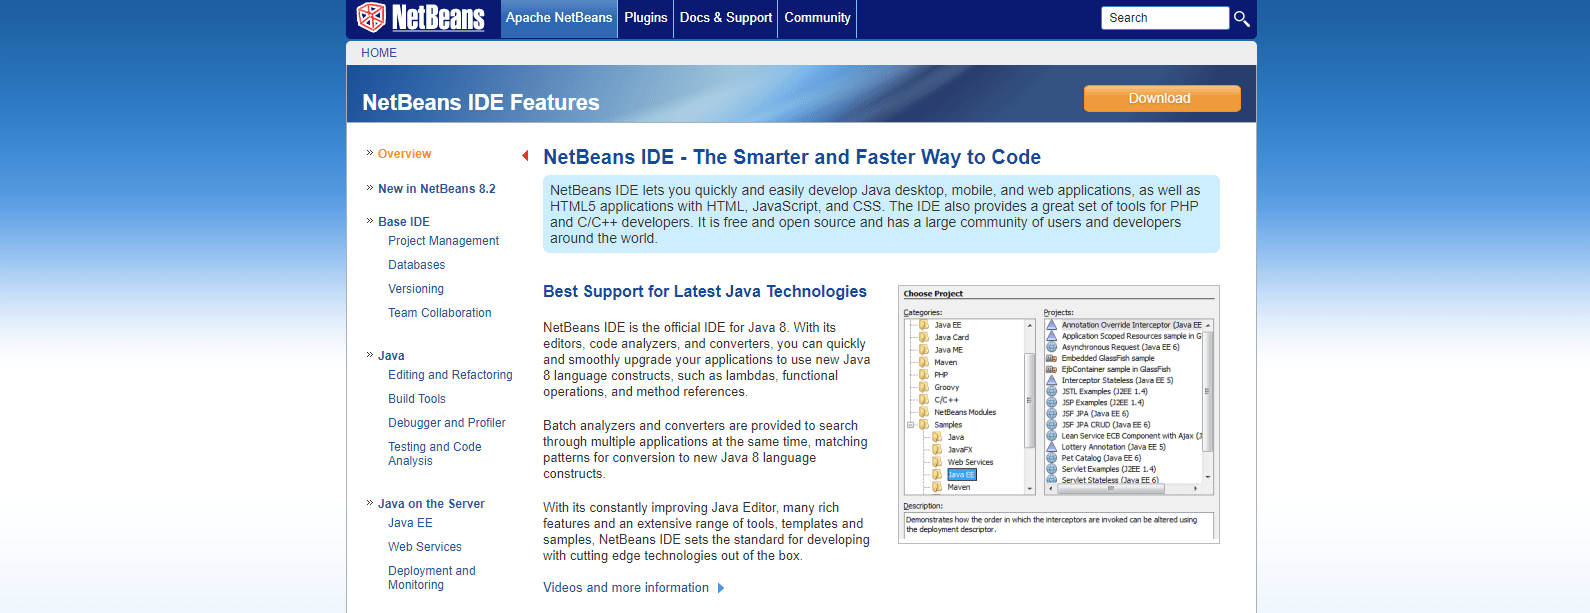Open the Team Collaboration link
The image size is (1590, 613).
pyautogui.click(x=440, y=313)
